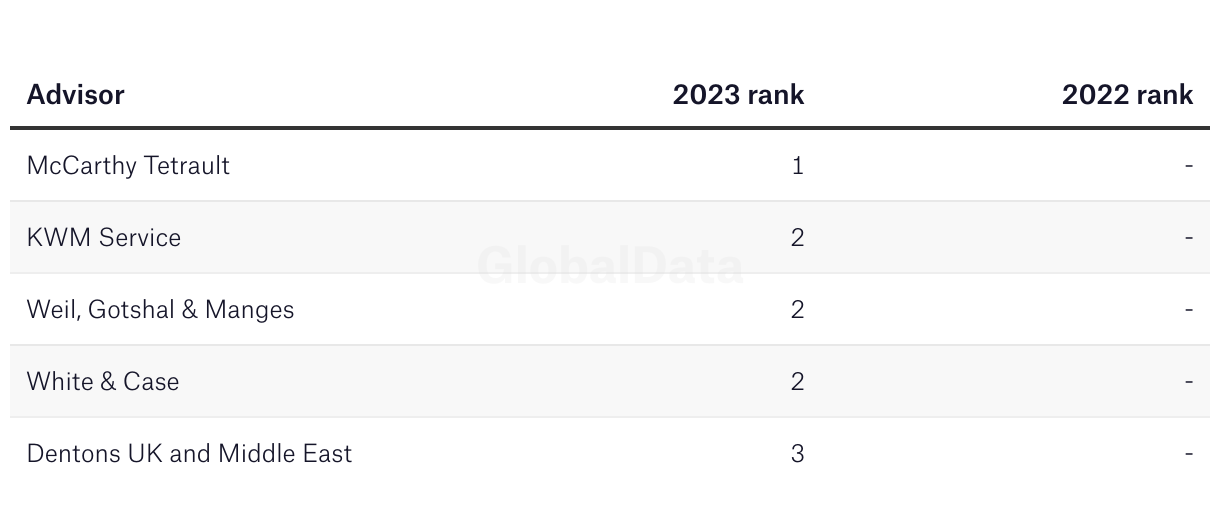1220x530 pixels.
Task: Click Dentons UK and Middle East
Action: click(x=189, y=454)
